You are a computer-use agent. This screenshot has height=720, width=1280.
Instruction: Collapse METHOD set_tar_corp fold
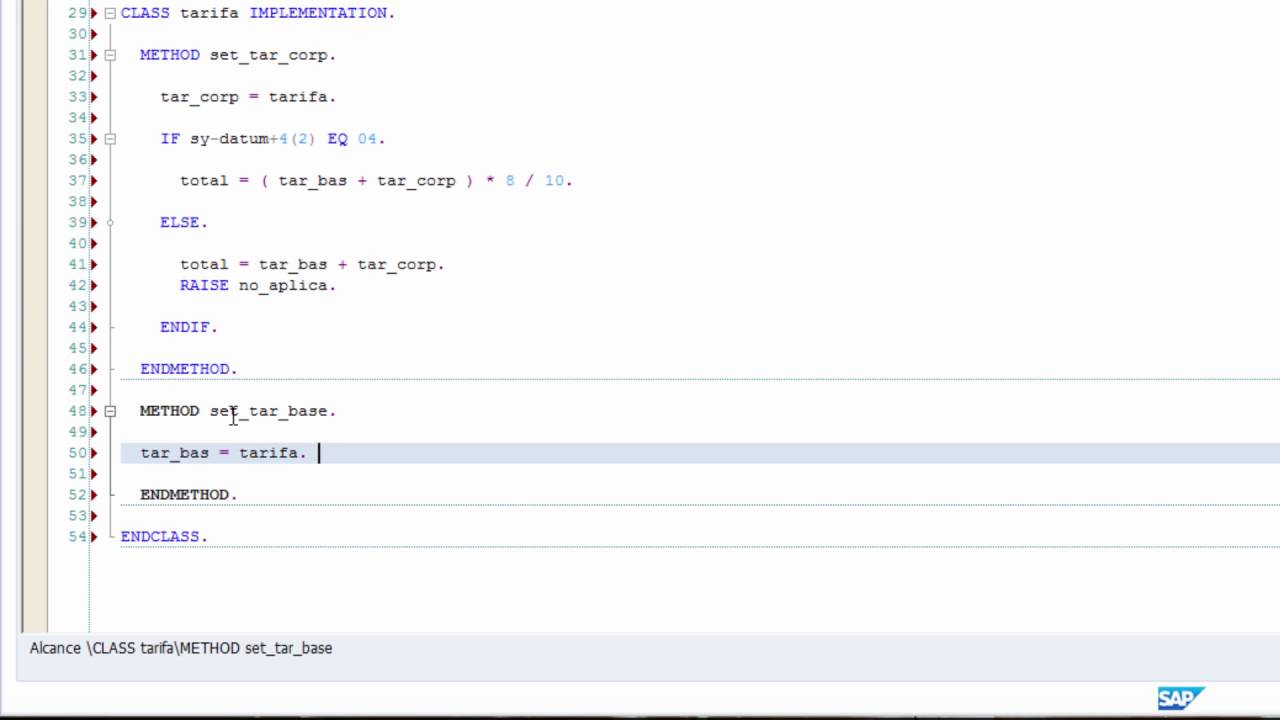tap(110, 55)
